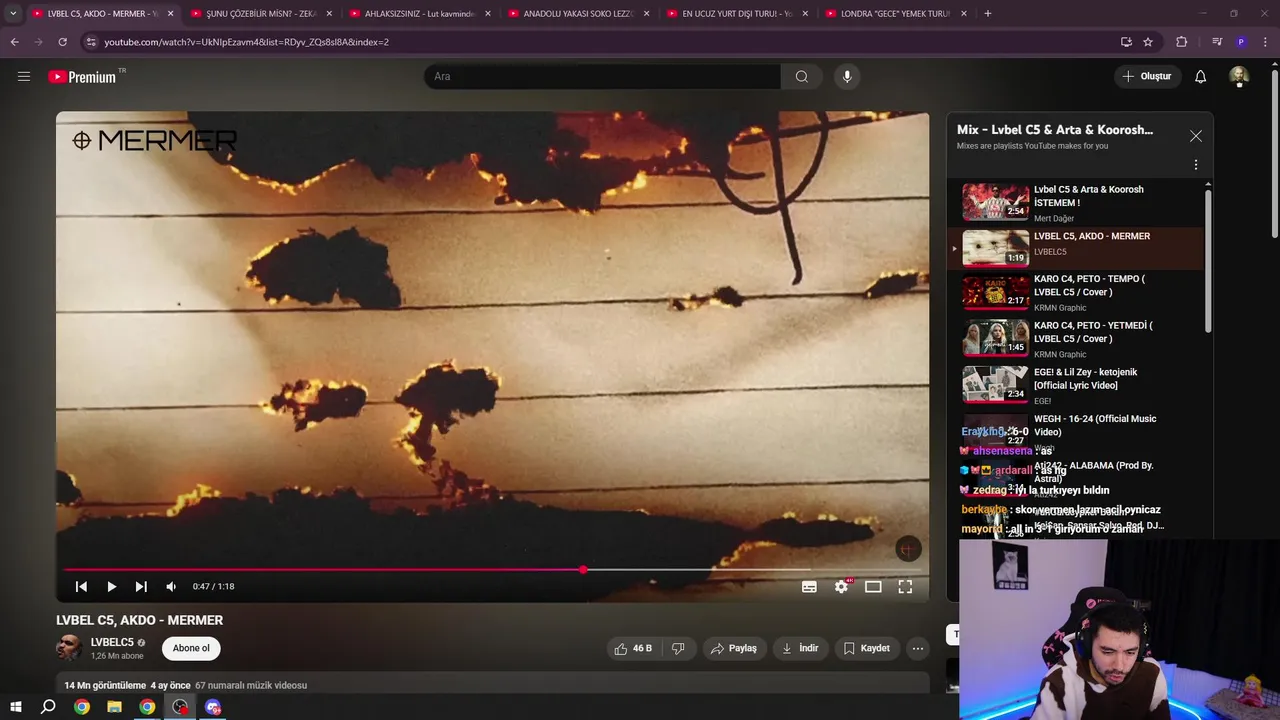The image size is (1280, 720).
Task: Reload the current page
Action: (x=62, y=42)
